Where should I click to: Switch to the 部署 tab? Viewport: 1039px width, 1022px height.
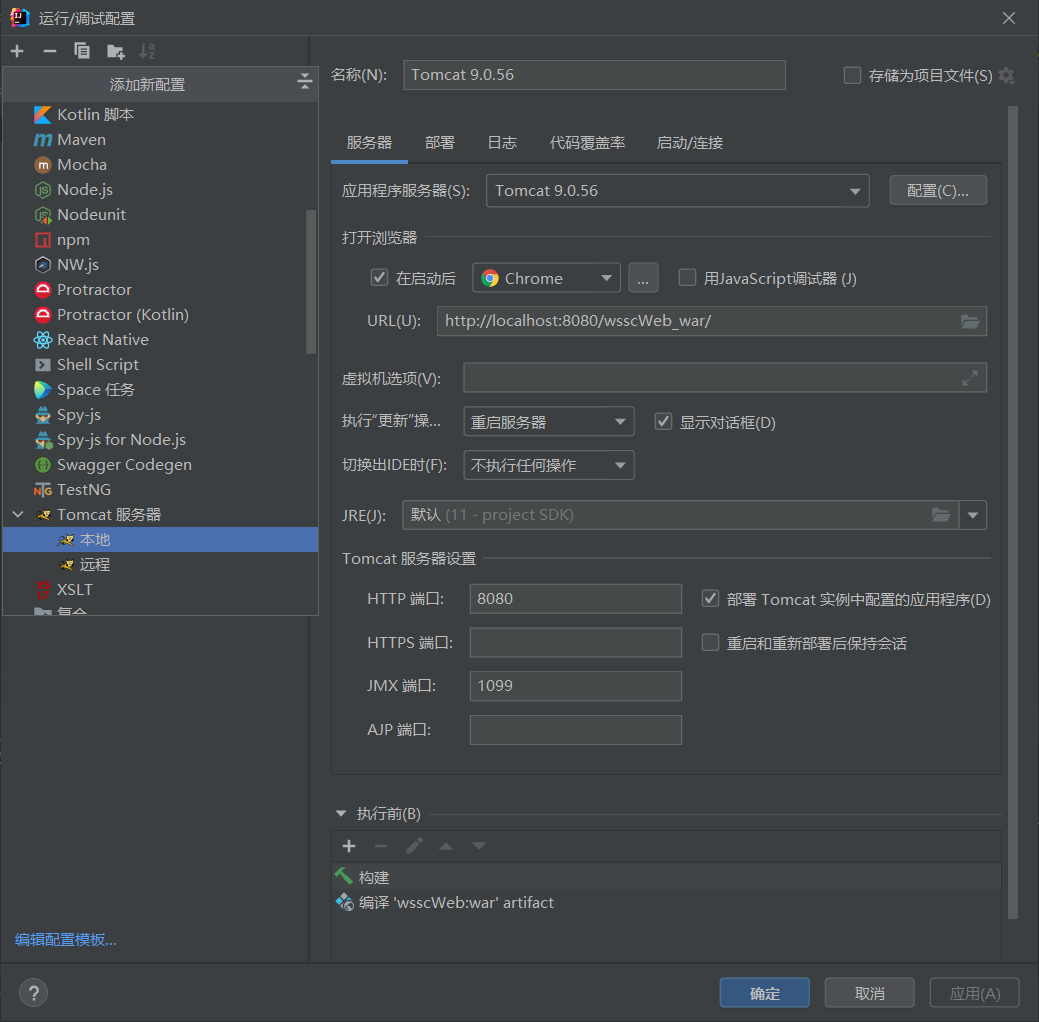click(439, 142)
